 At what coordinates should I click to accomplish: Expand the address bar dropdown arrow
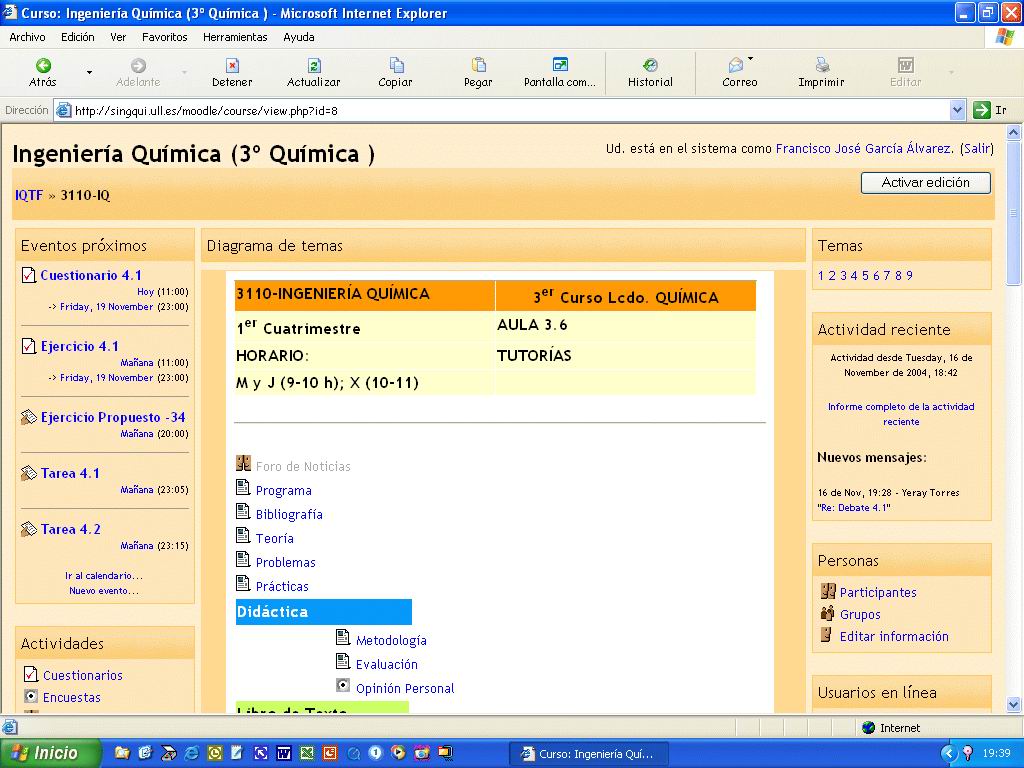tap(957, 110)
